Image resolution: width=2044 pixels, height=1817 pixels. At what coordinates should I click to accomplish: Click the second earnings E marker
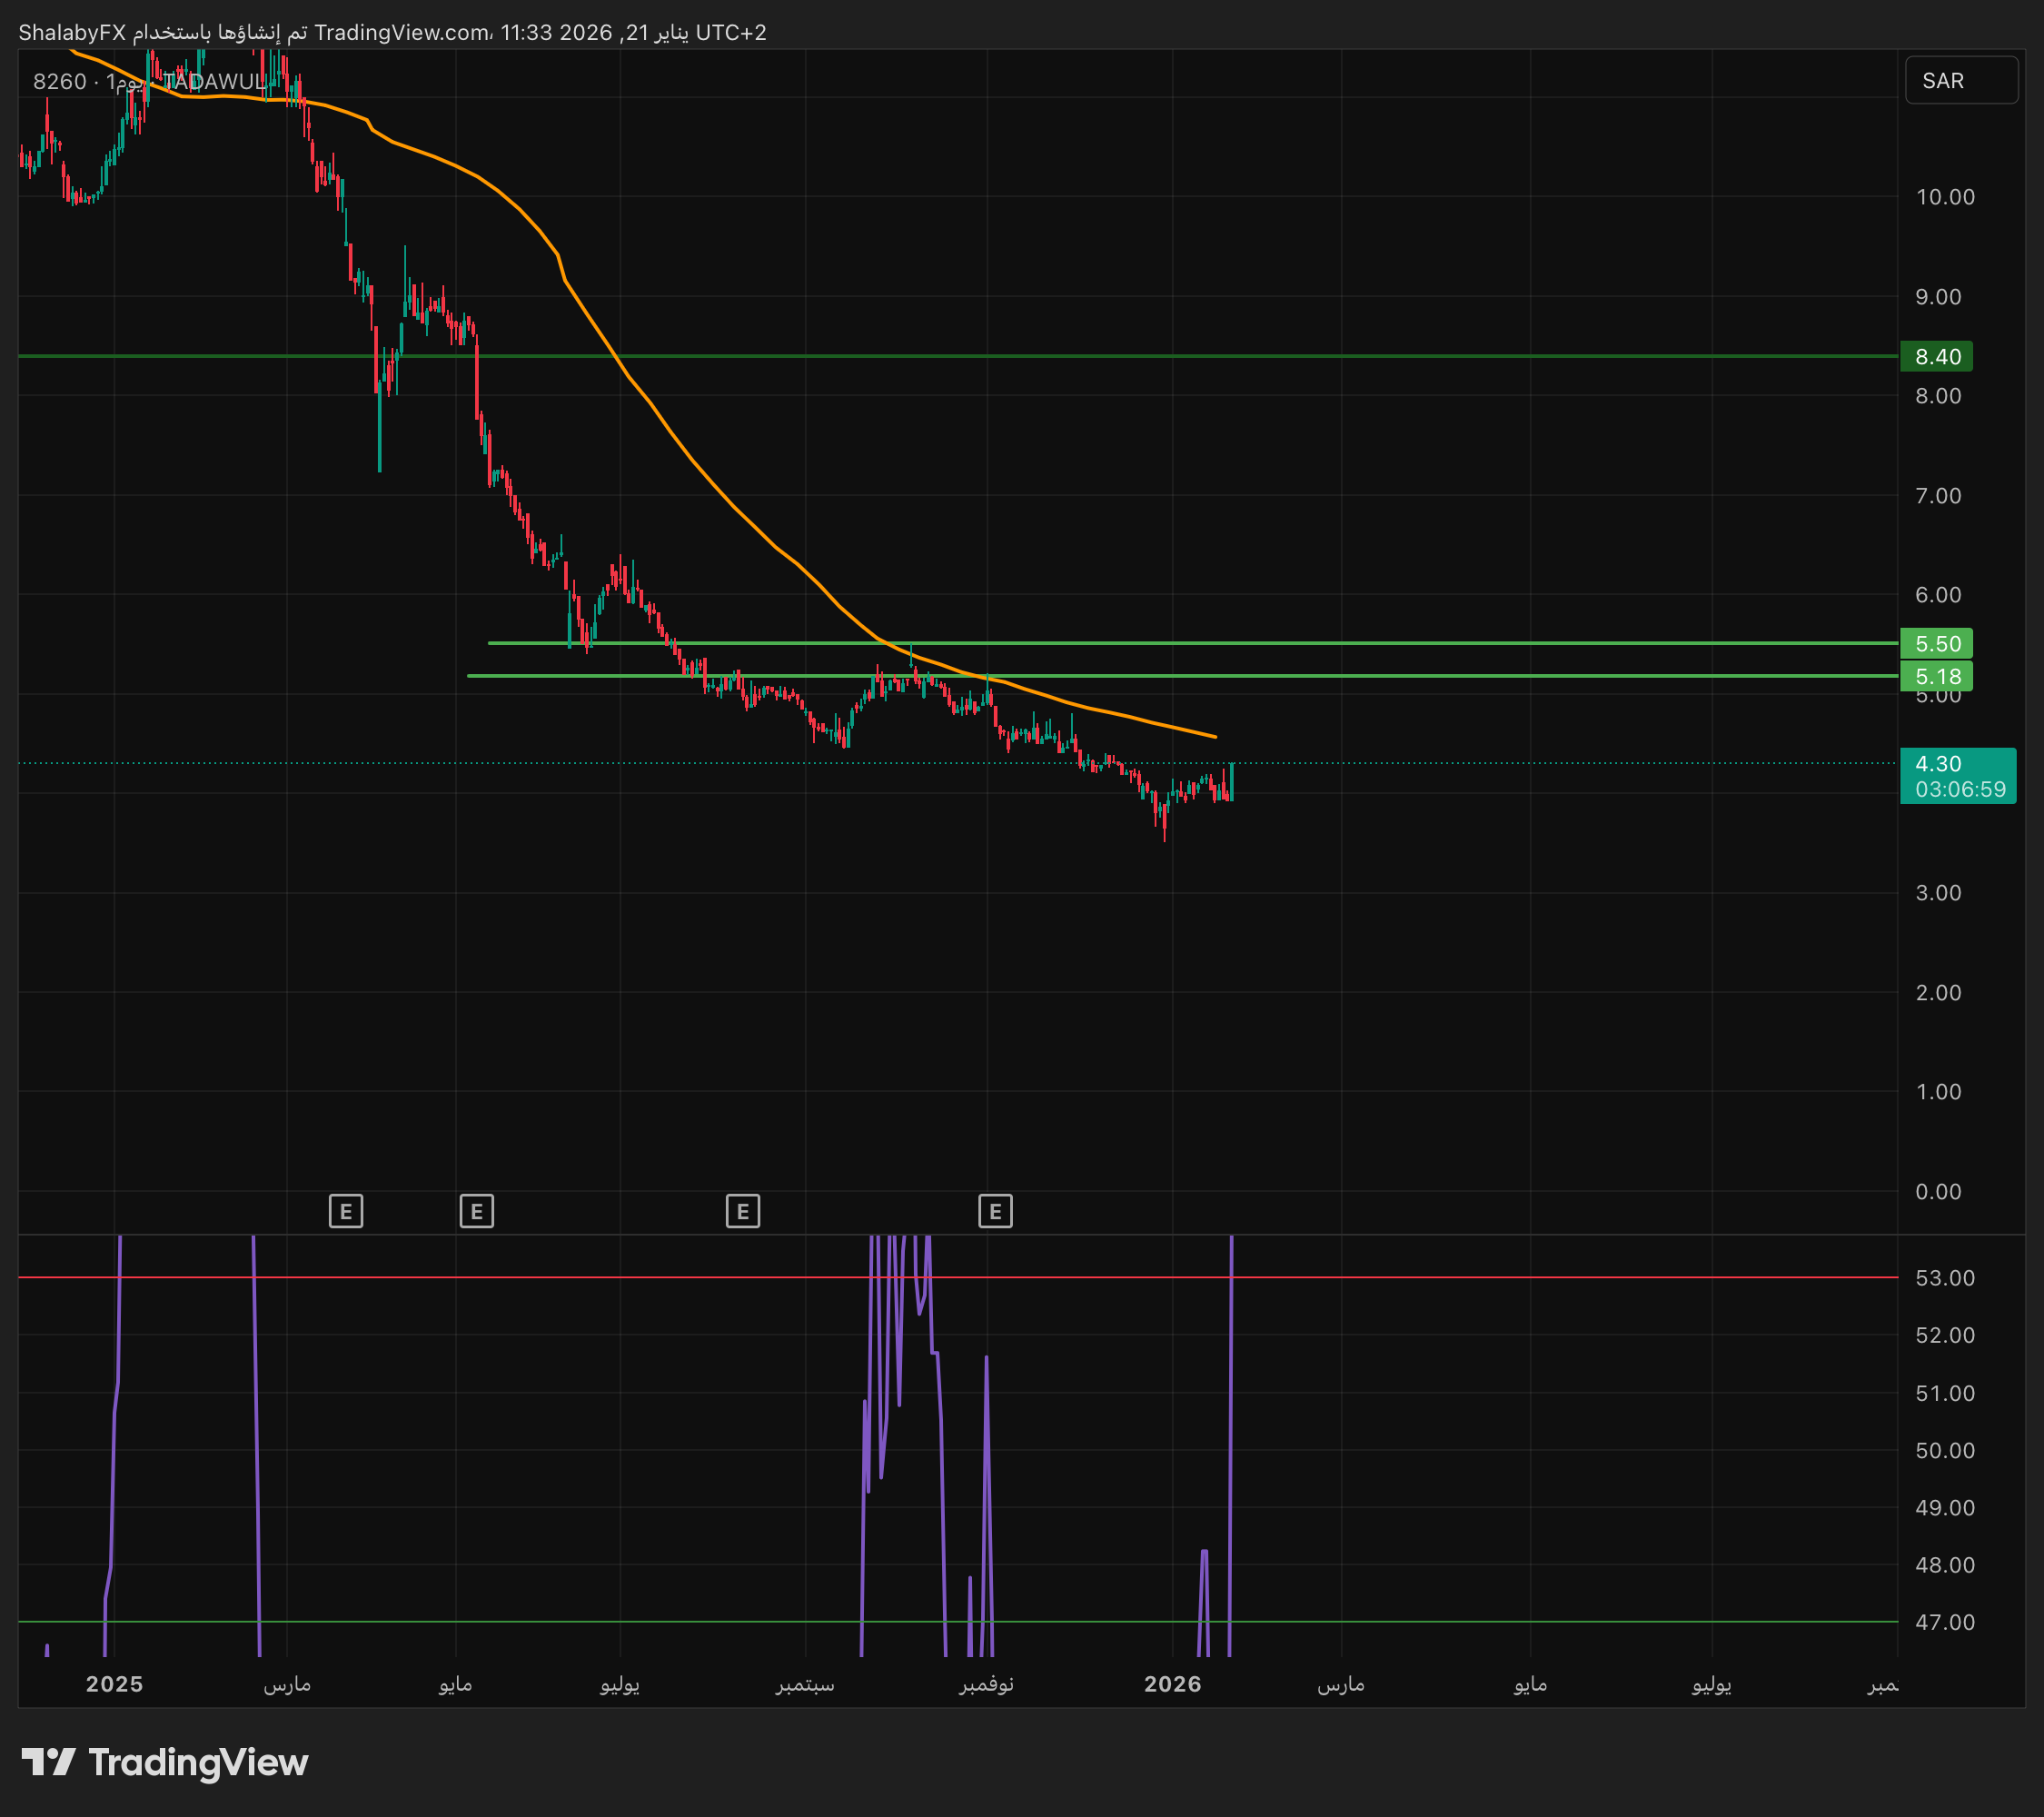[477, 1211]
